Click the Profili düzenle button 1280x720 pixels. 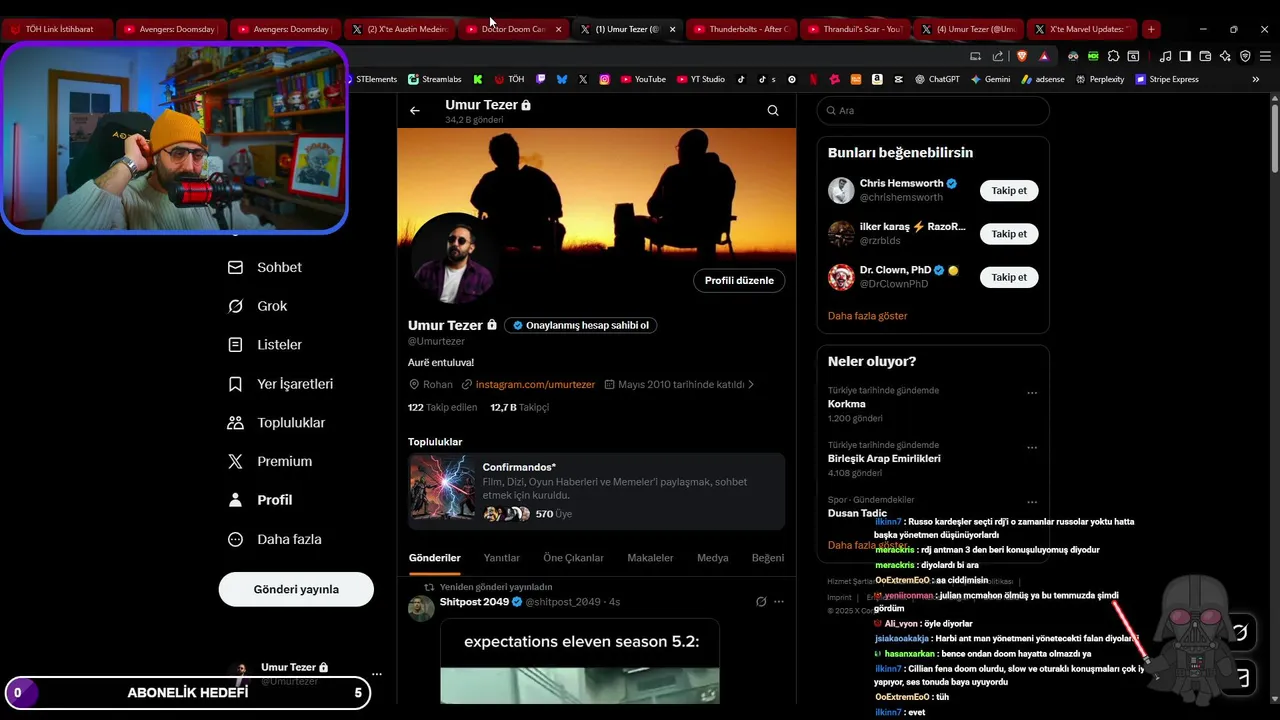[739, 281]
